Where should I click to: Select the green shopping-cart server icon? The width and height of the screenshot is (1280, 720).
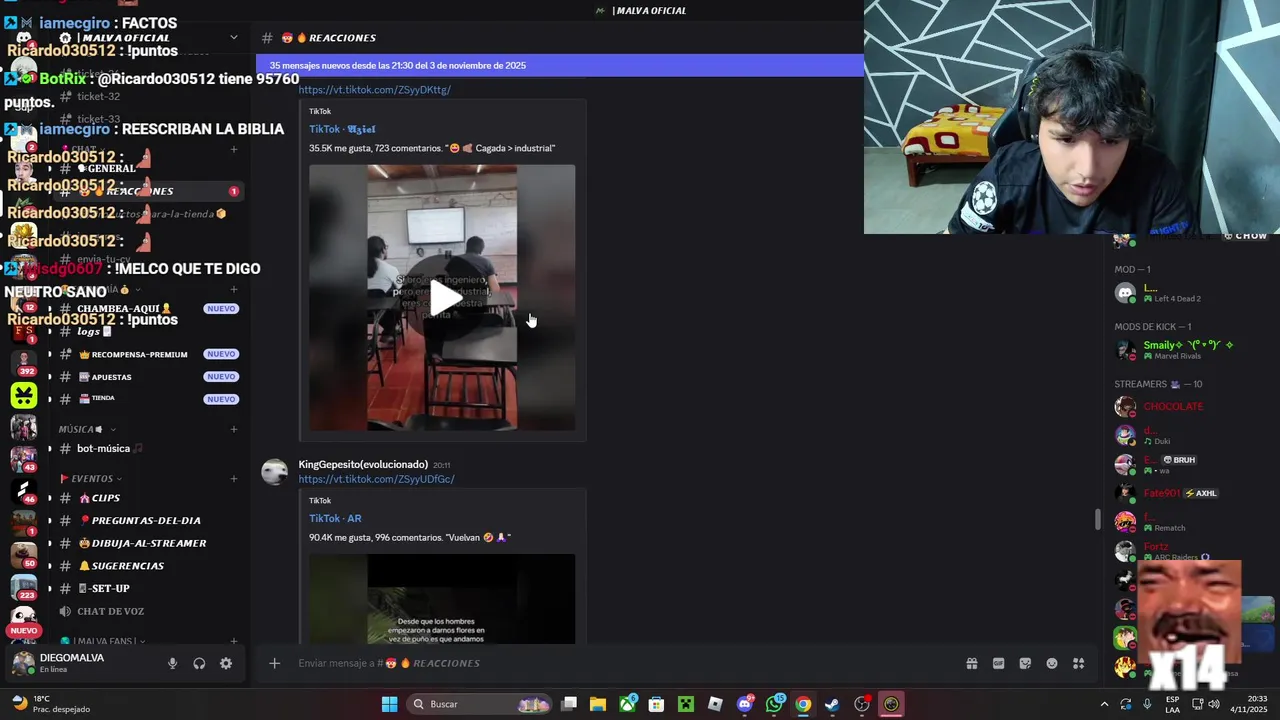tap(23, 394)
